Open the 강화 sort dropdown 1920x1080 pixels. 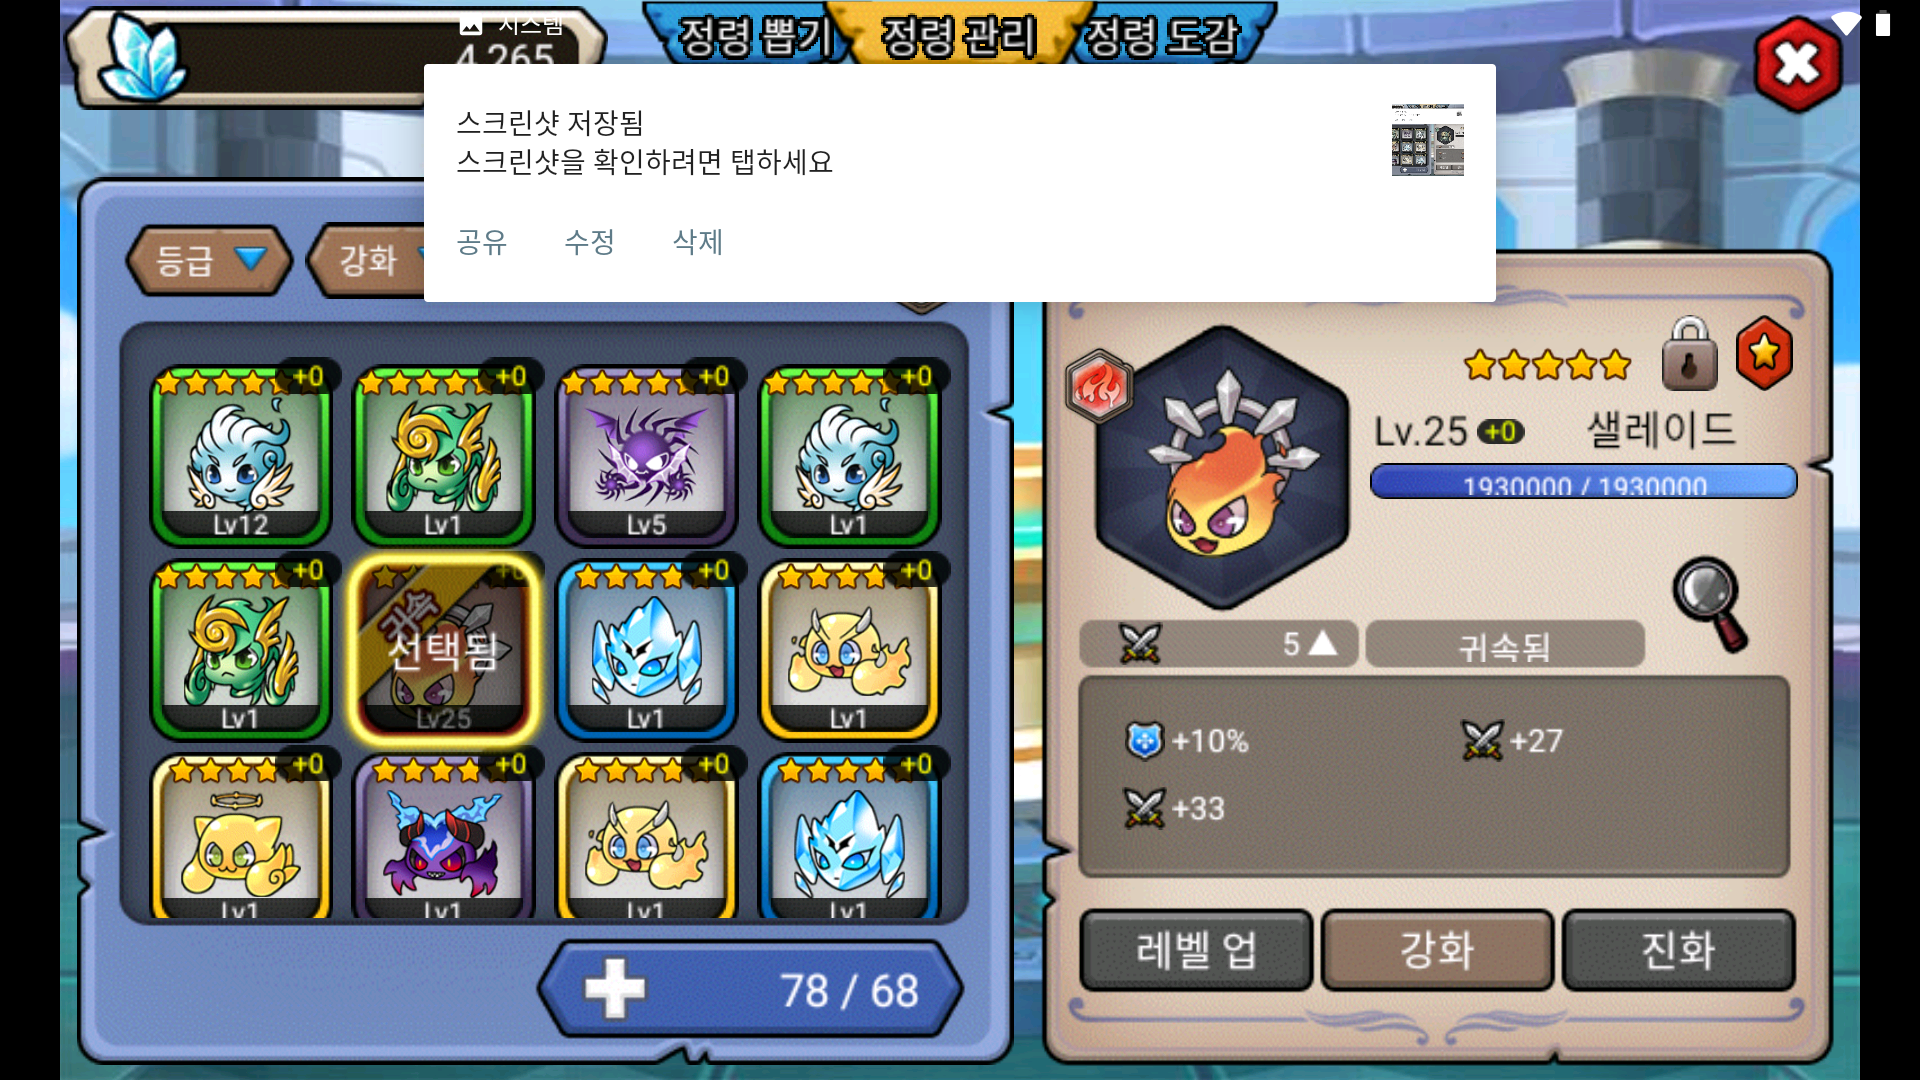tap(367, 261)
